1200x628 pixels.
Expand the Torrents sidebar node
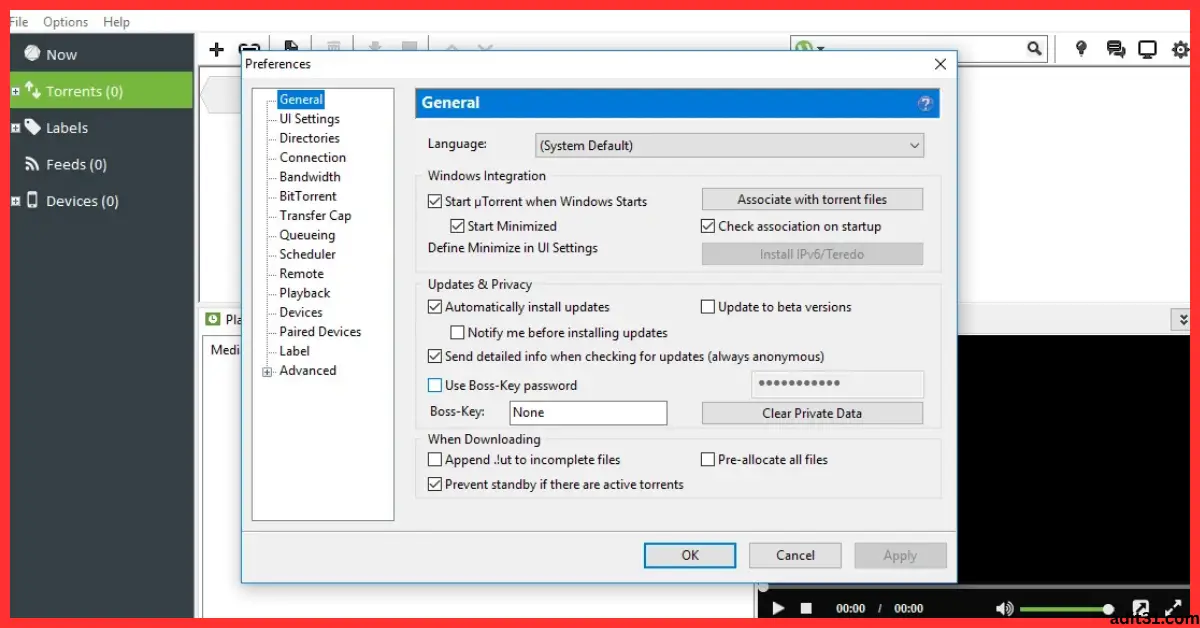[15, 91]
